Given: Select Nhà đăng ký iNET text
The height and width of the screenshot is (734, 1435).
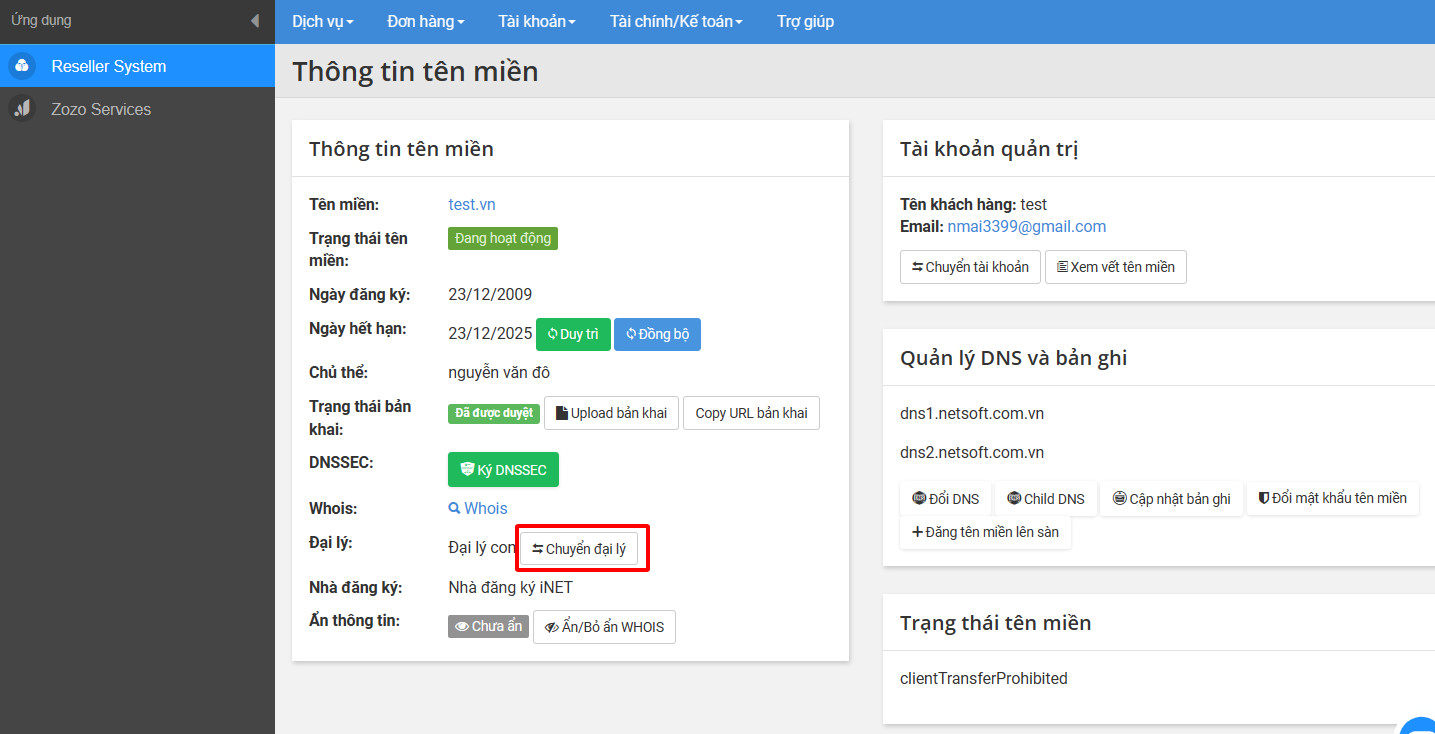Looking at the screenshot, I should [x=510, y=587].
